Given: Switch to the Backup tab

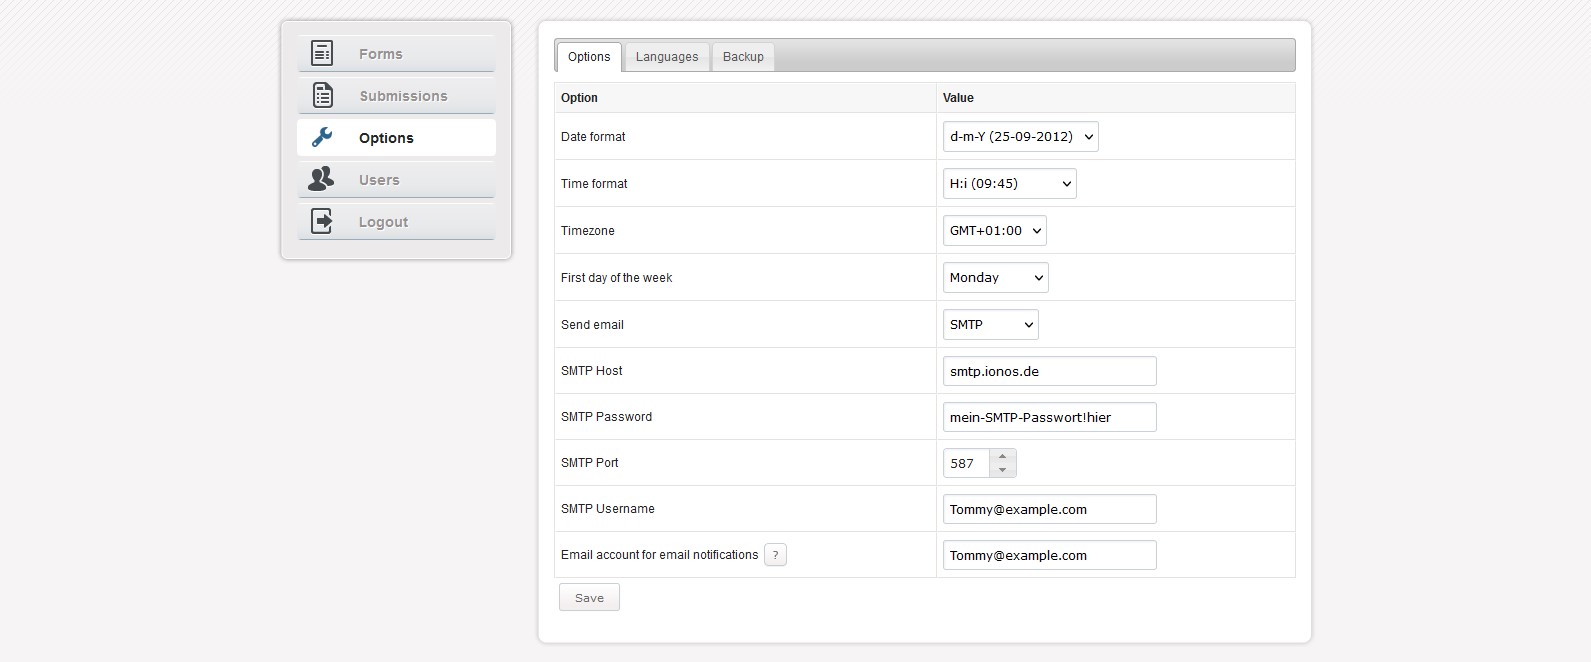Looking at the screenshot, I should pos(743,57).
